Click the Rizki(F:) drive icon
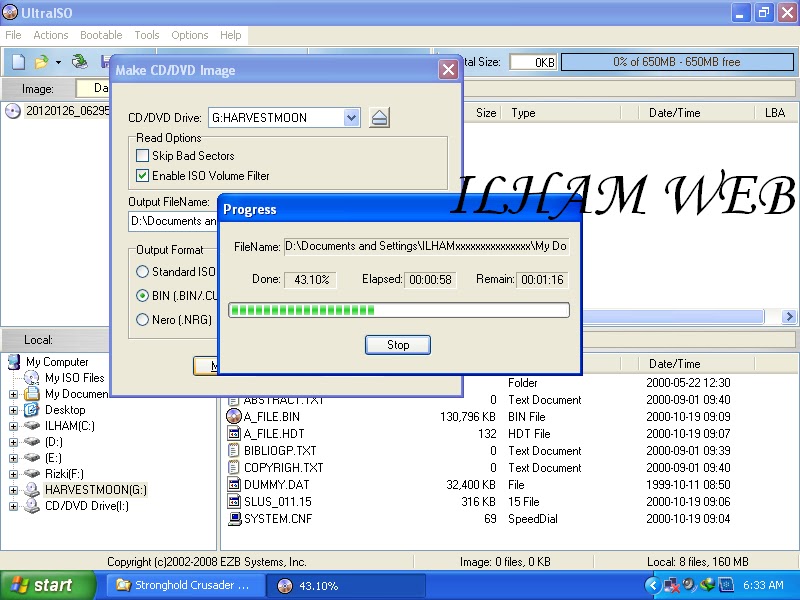 coord(32,473)
